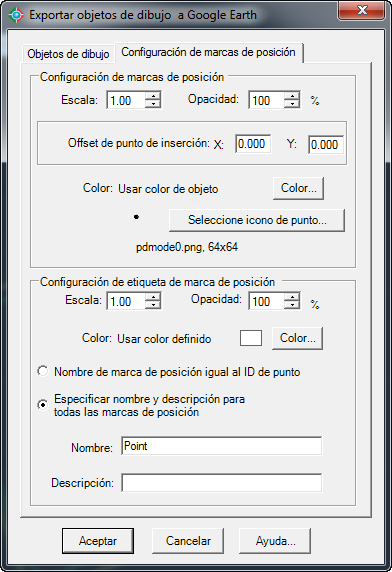Viewport: 392px width, 572px height.
Task: Increase placemark Escala with up arrow
Action: 153,96
